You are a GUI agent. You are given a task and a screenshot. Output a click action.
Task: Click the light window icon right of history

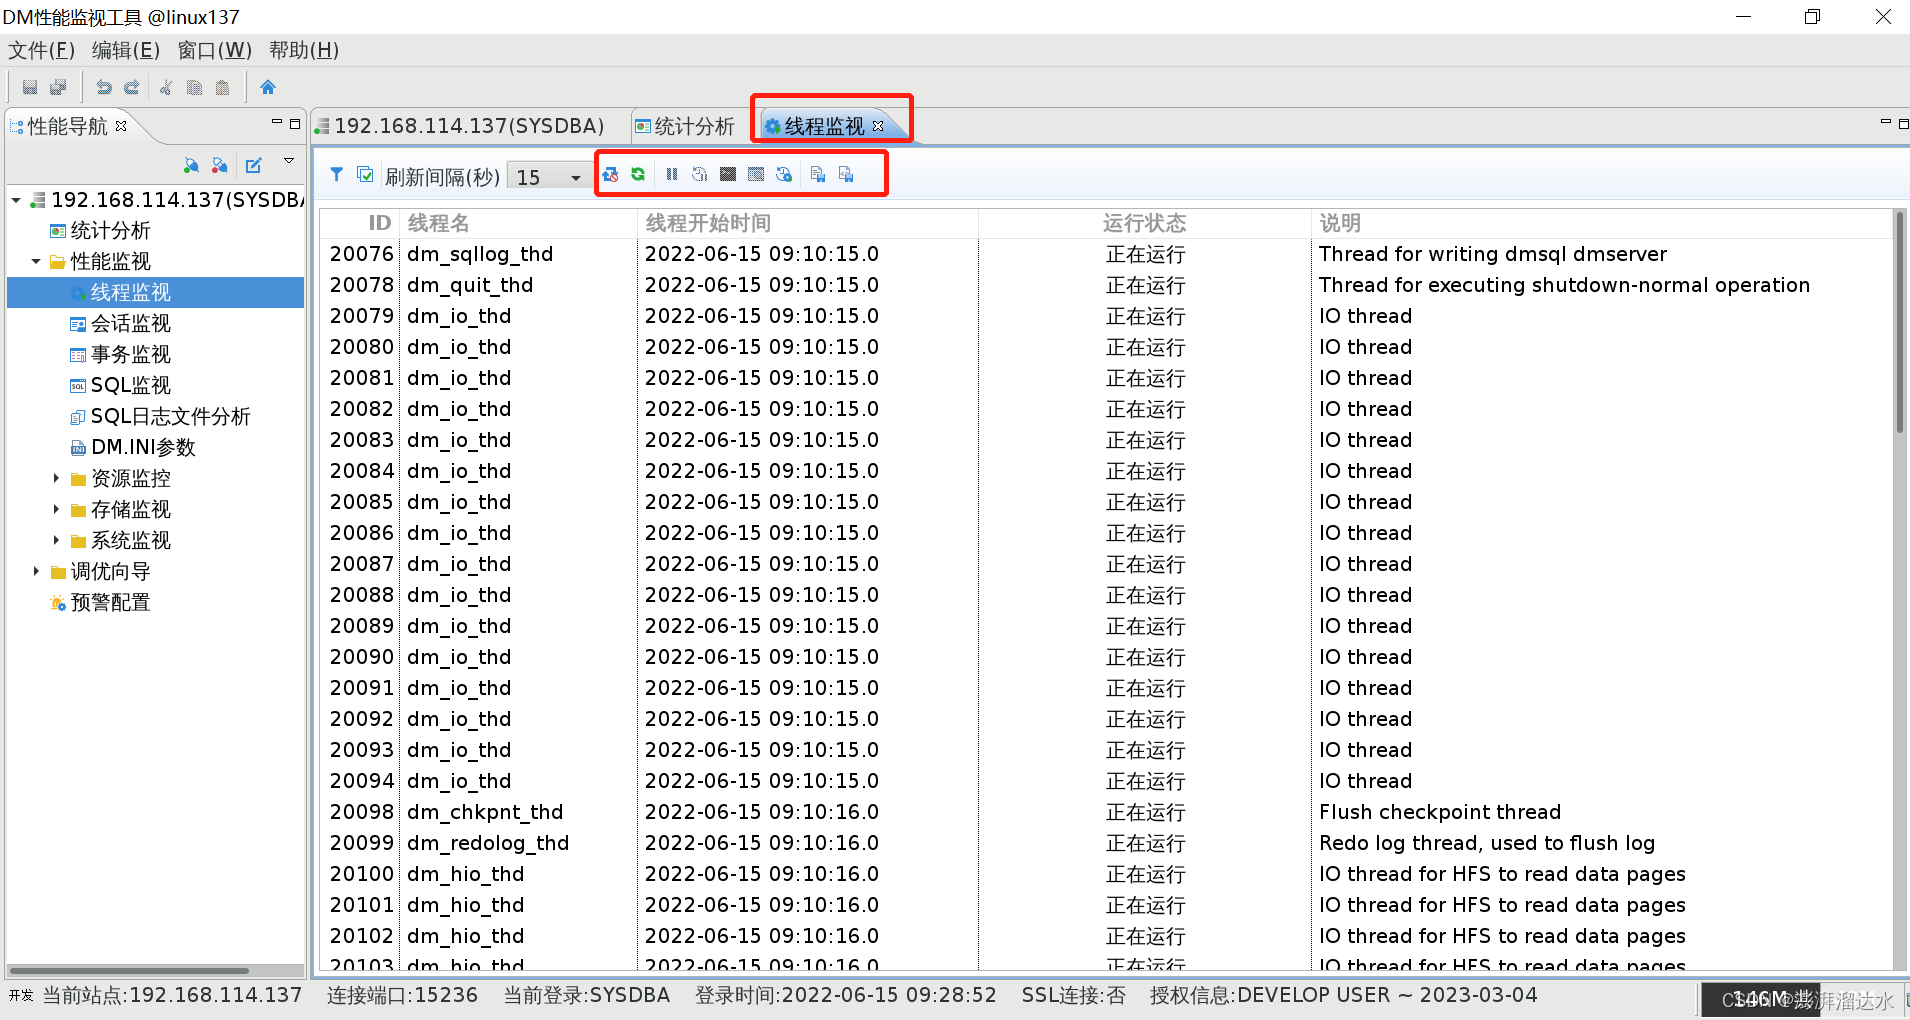[756, 175]
